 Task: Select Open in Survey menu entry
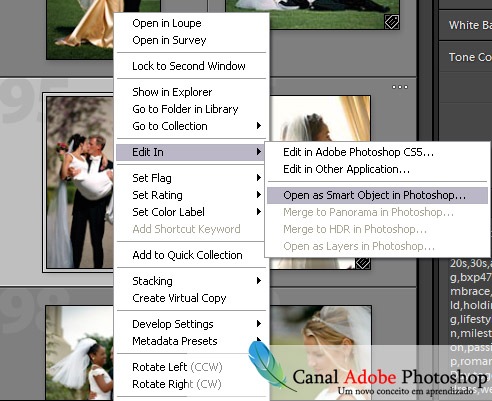[191, 40]
